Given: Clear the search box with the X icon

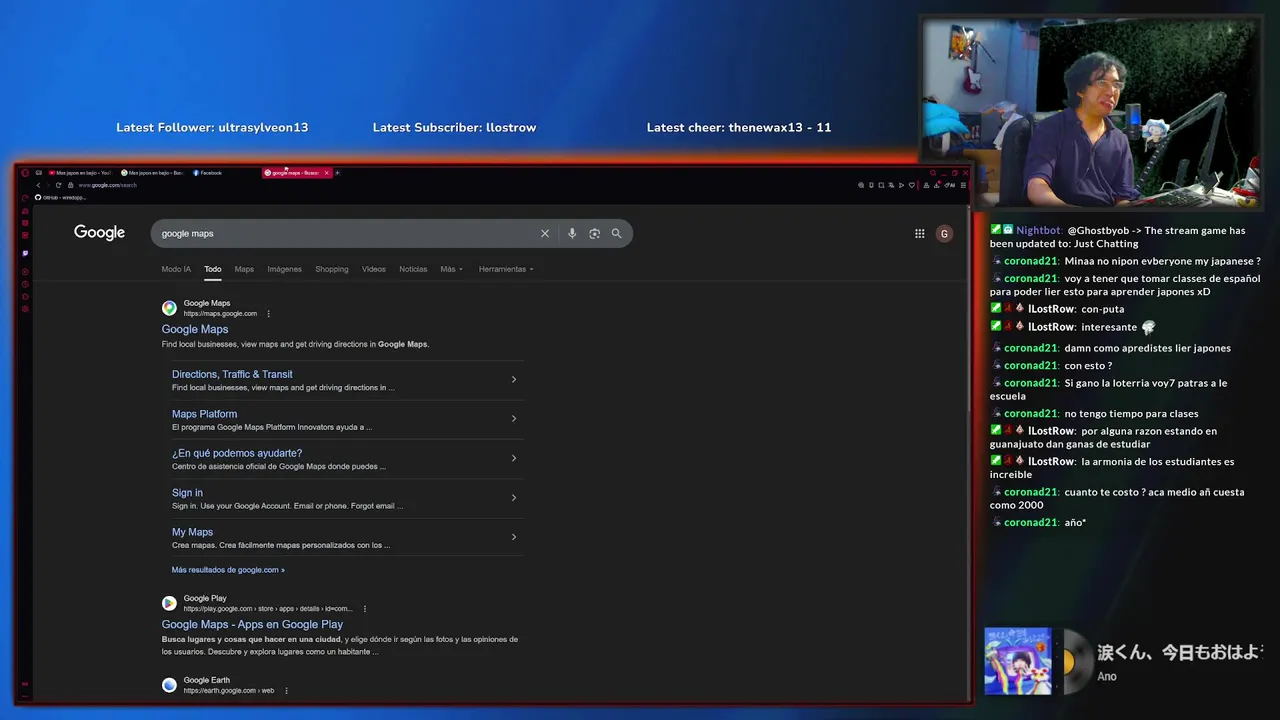Looking at the screenshot, I should [x=545, y=233].
